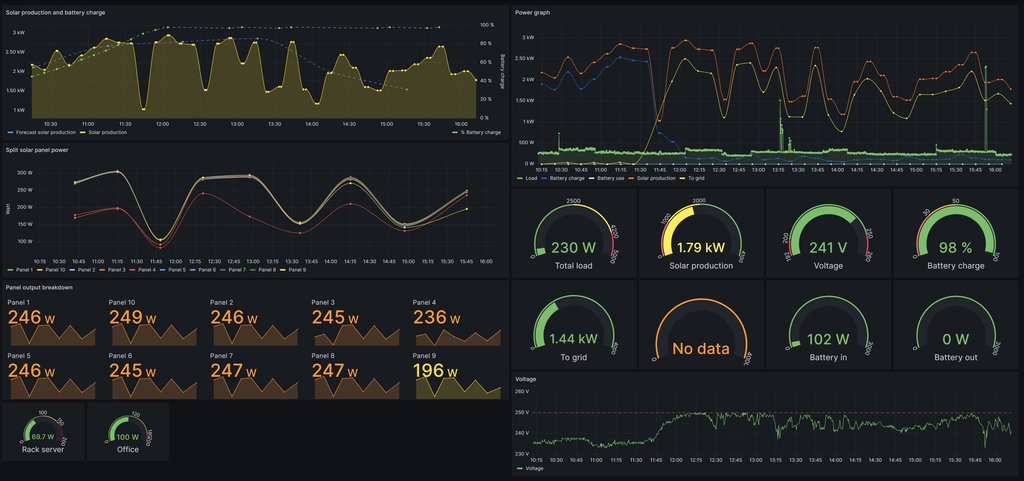
Task: Click the No data gauge panel
Action: (x=701, y=326)
